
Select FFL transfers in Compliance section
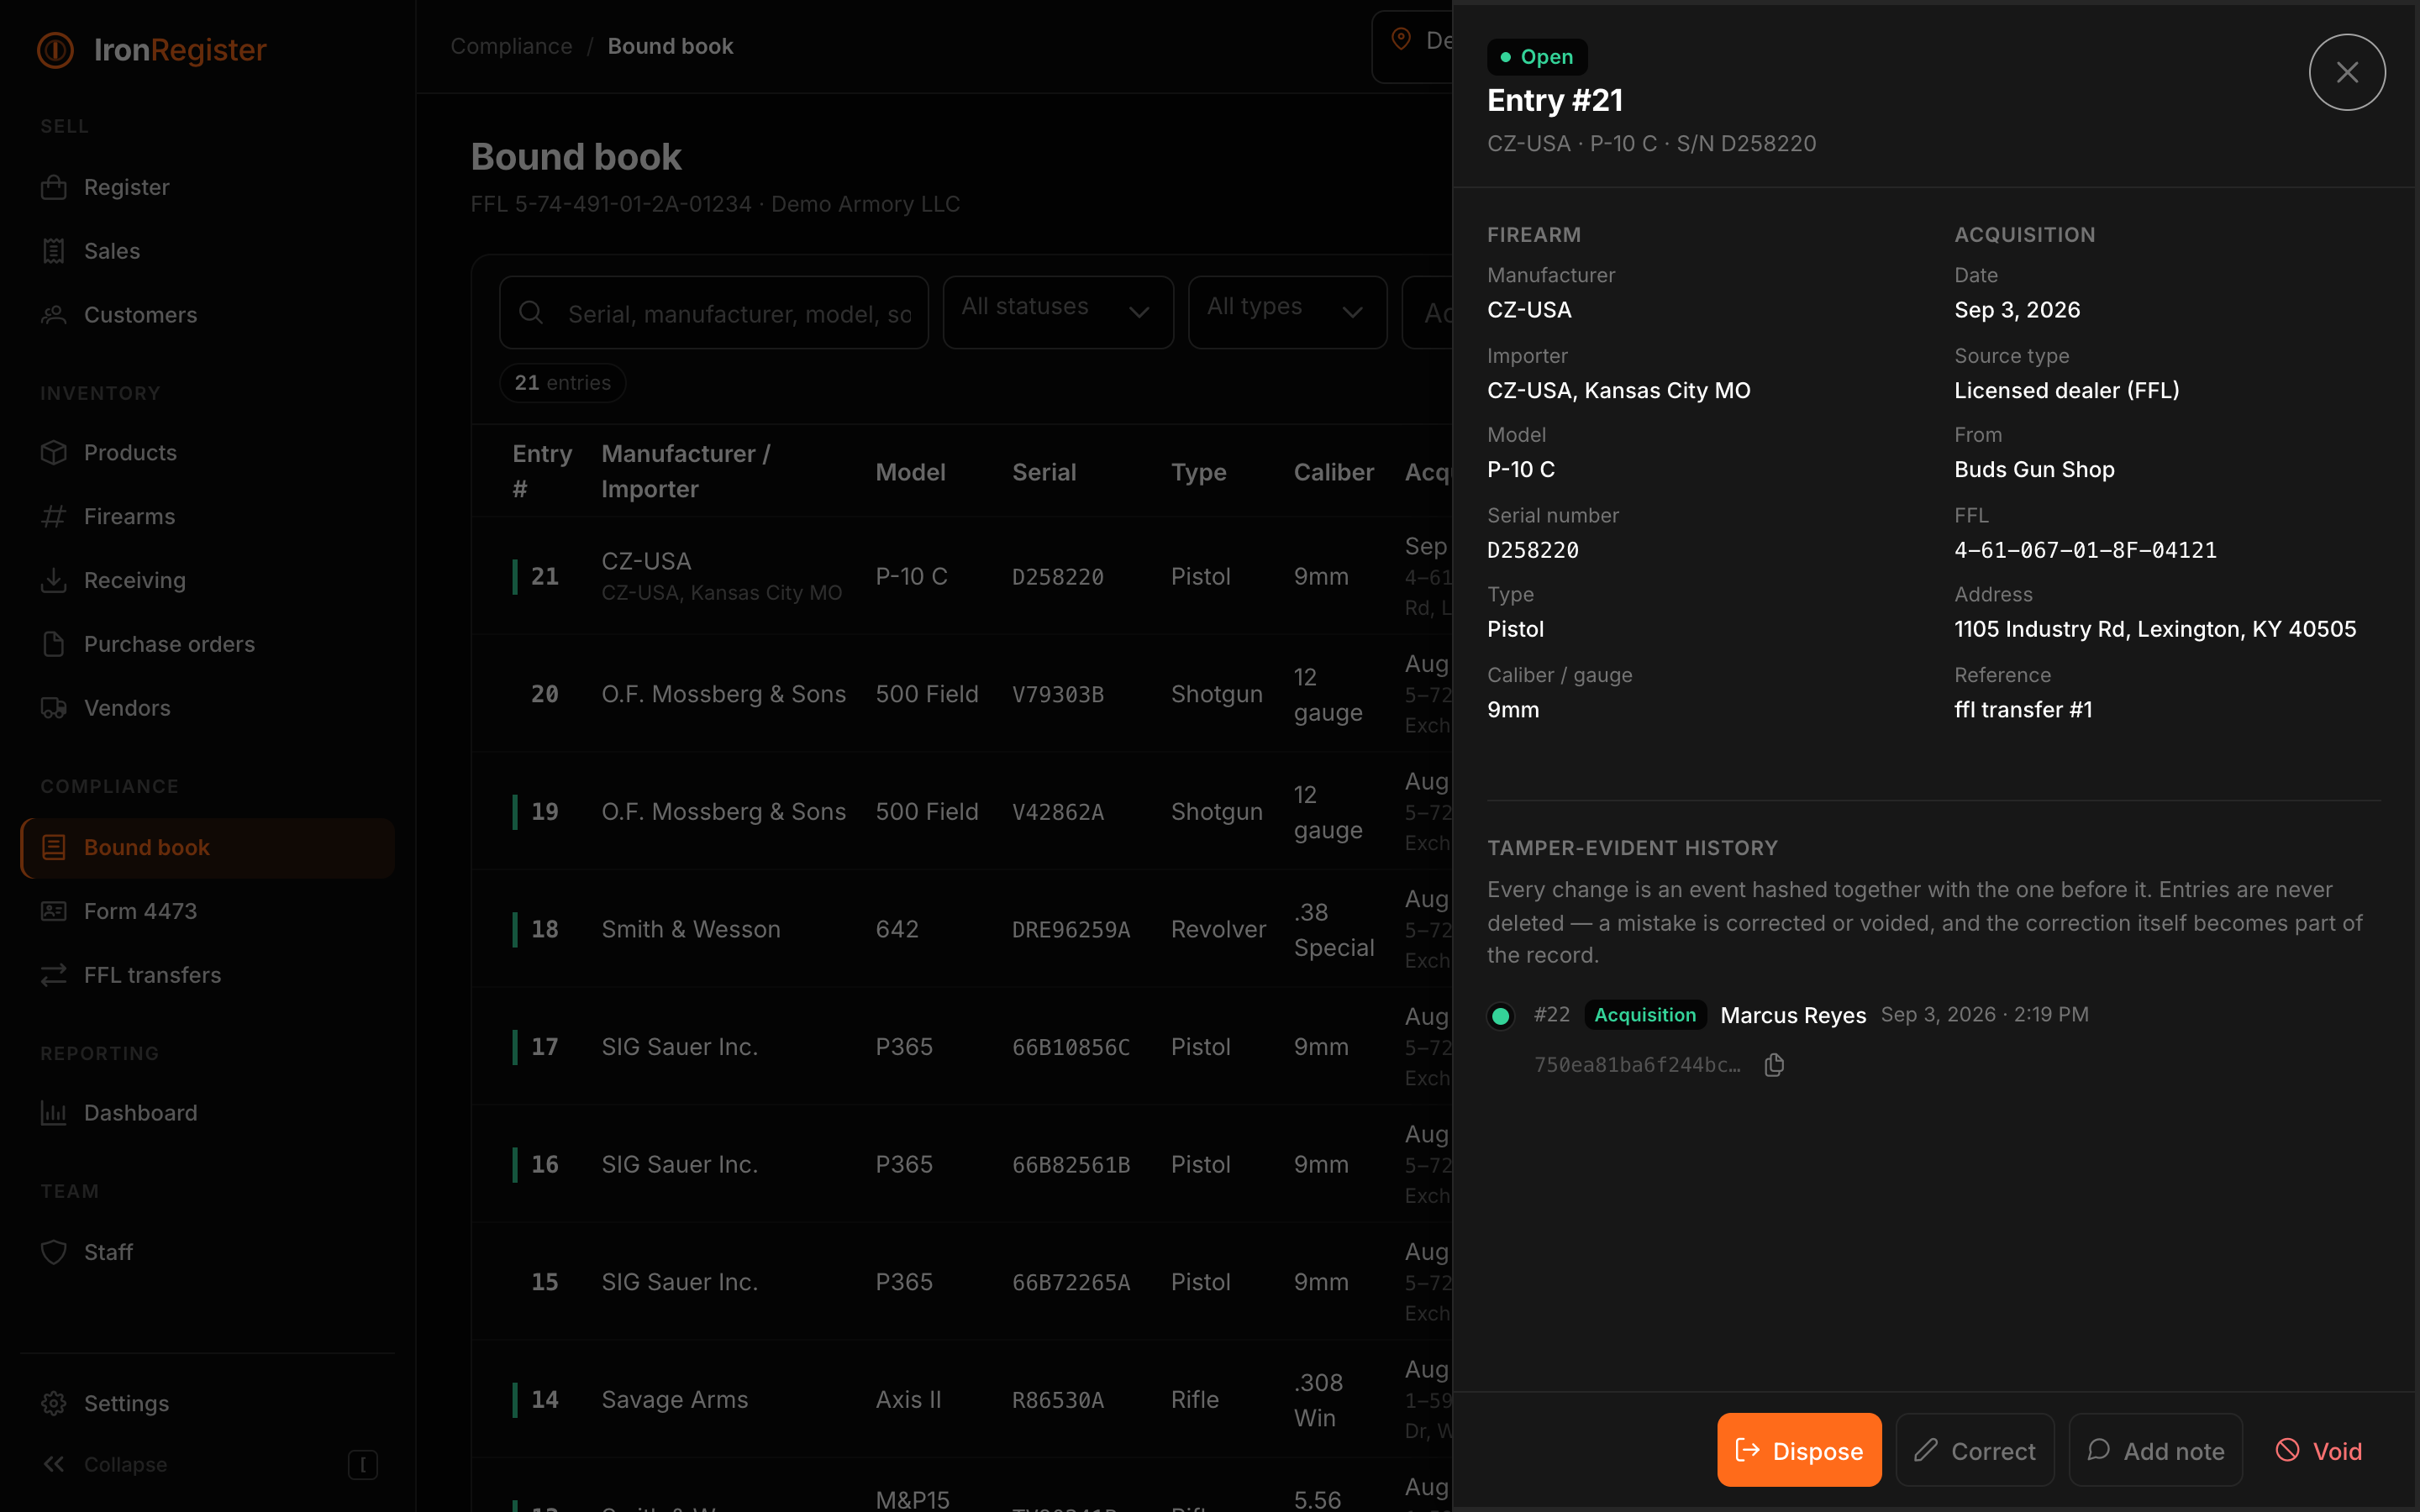[207, 975]
